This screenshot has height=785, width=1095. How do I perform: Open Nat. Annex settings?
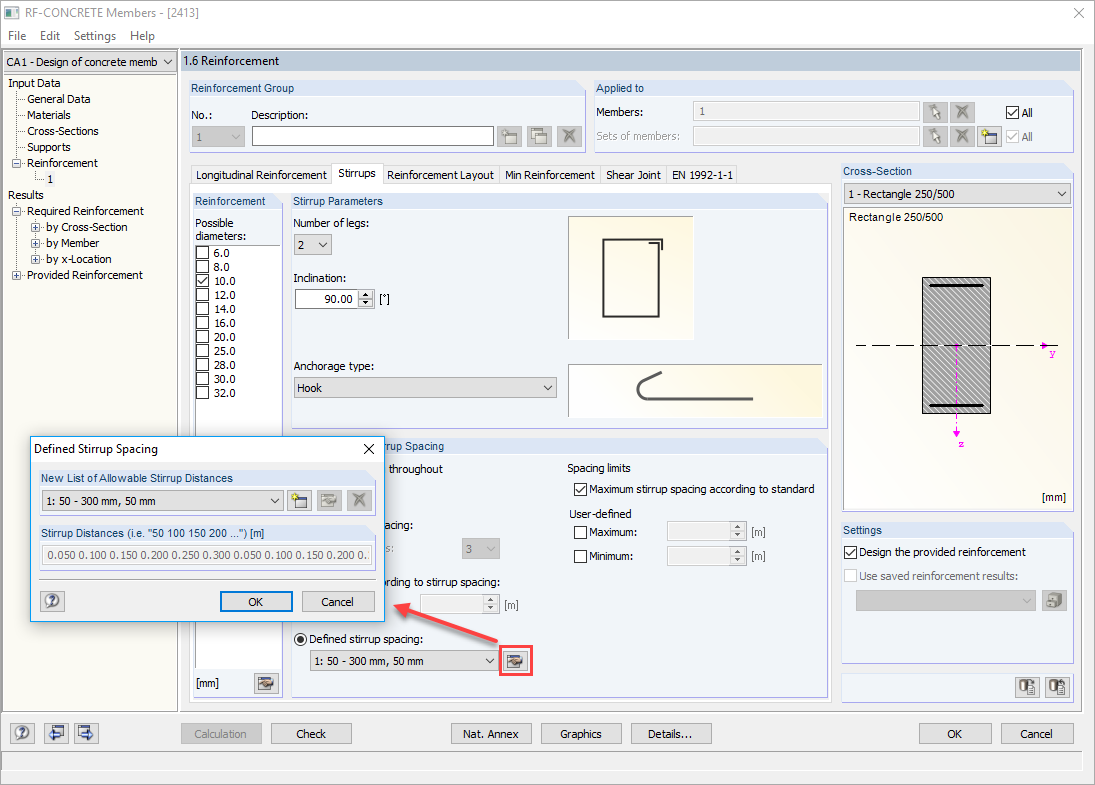(x=491, y=733)
